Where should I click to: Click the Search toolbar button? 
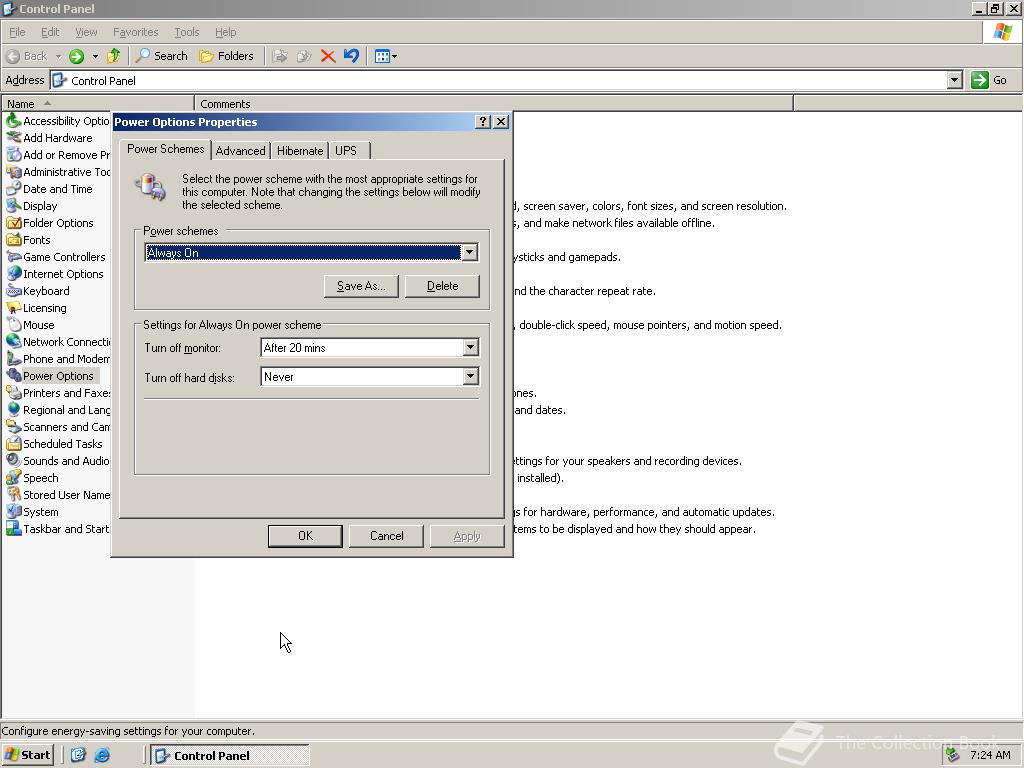[x=161, y=56]
